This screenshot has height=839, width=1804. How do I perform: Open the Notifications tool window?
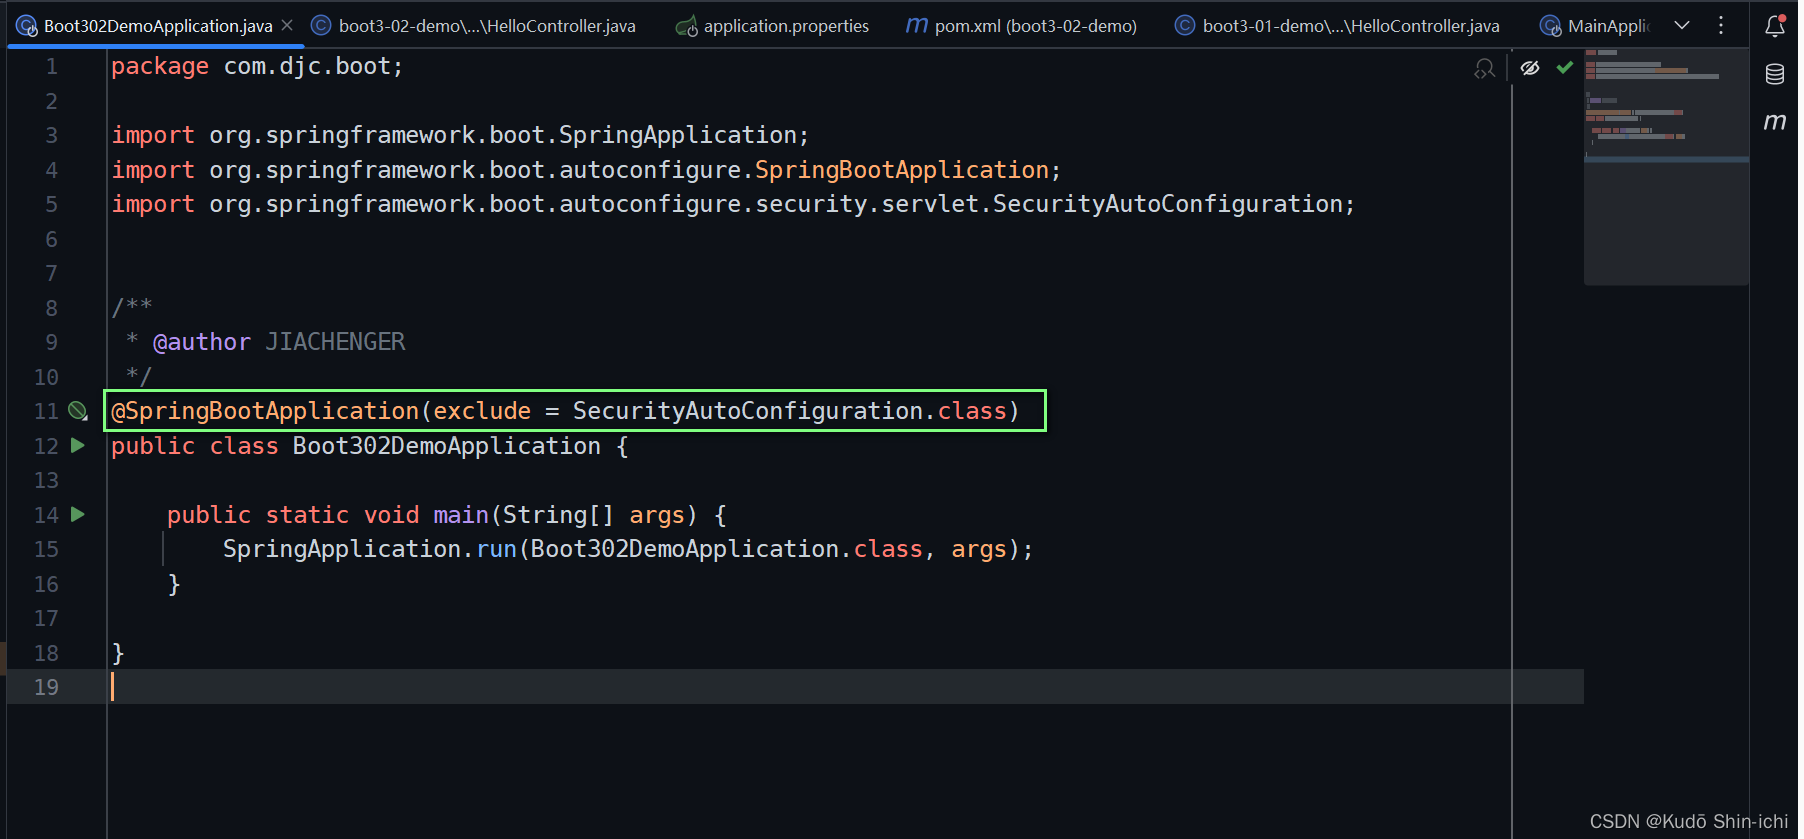pyautogui.click(x=1775, y=26)
